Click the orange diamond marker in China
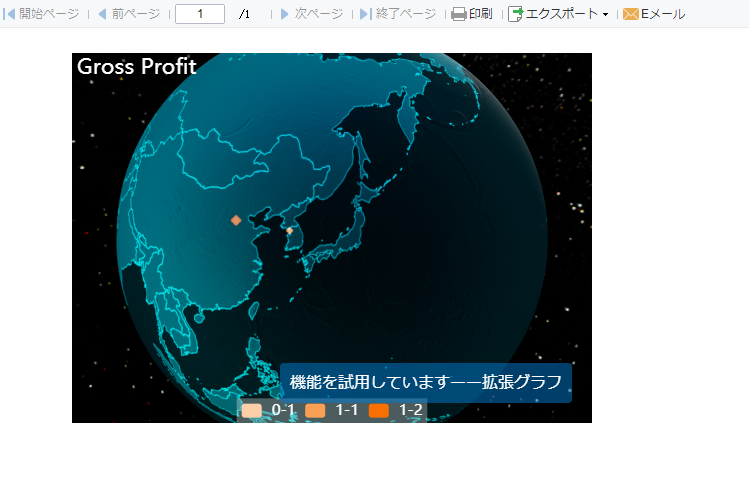 [236, 220]
